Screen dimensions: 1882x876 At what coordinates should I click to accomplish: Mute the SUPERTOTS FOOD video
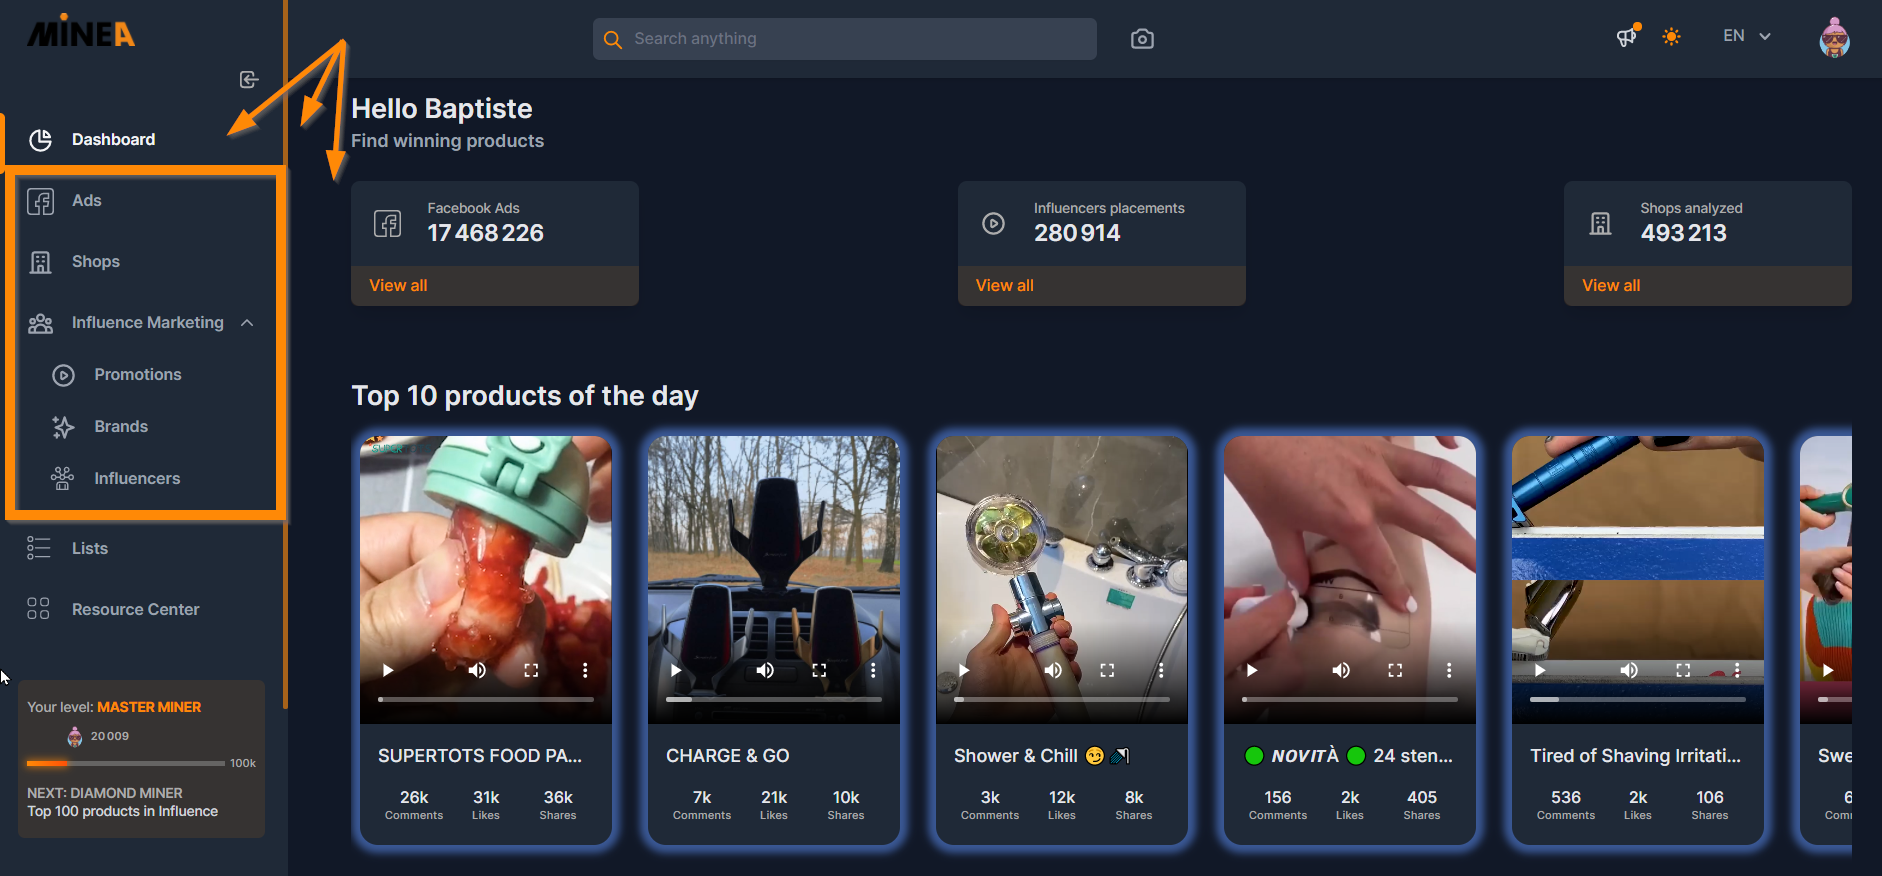pos(477,670)
